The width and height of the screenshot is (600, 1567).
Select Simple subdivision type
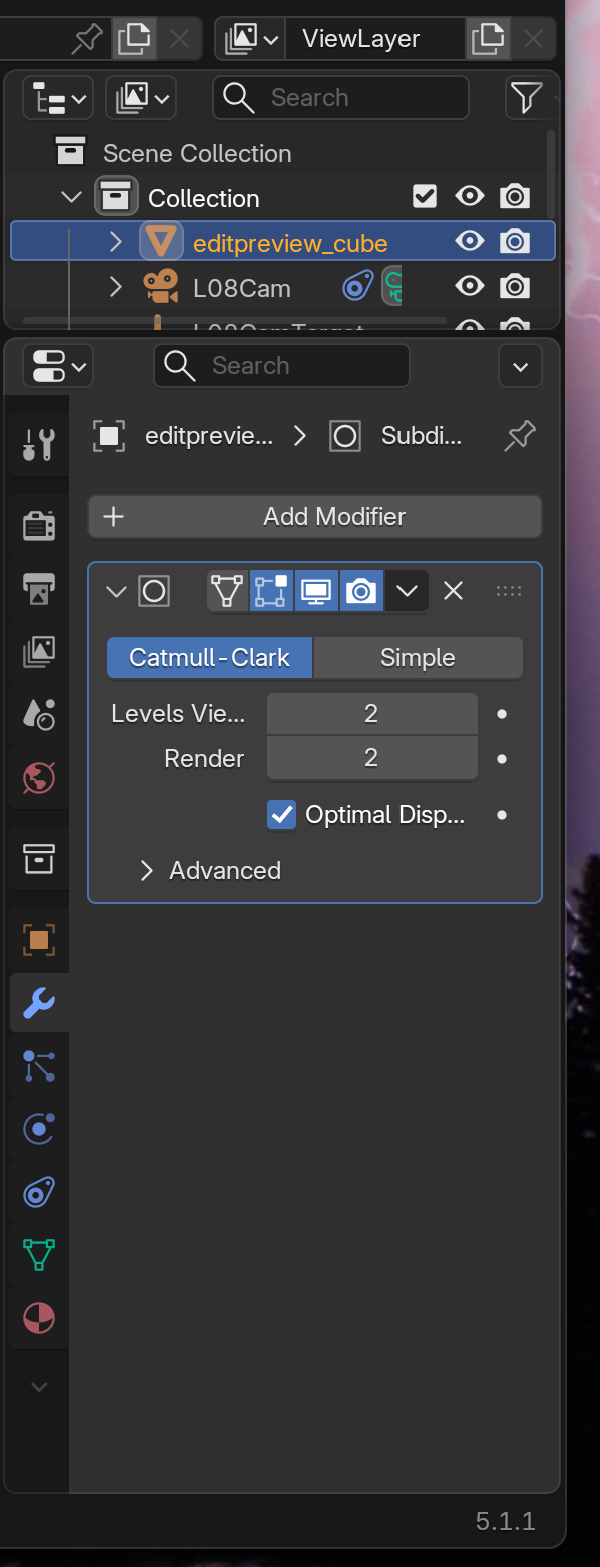coord(418,658)
